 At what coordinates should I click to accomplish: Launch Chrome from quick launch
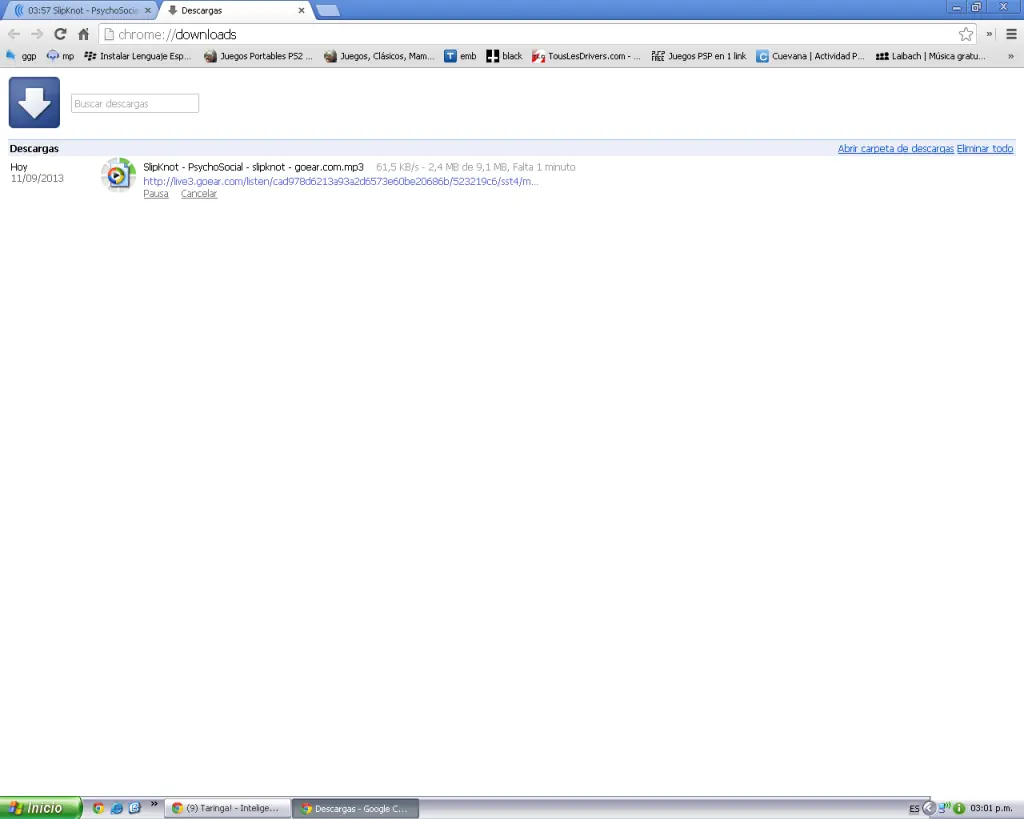click(98, 808)
